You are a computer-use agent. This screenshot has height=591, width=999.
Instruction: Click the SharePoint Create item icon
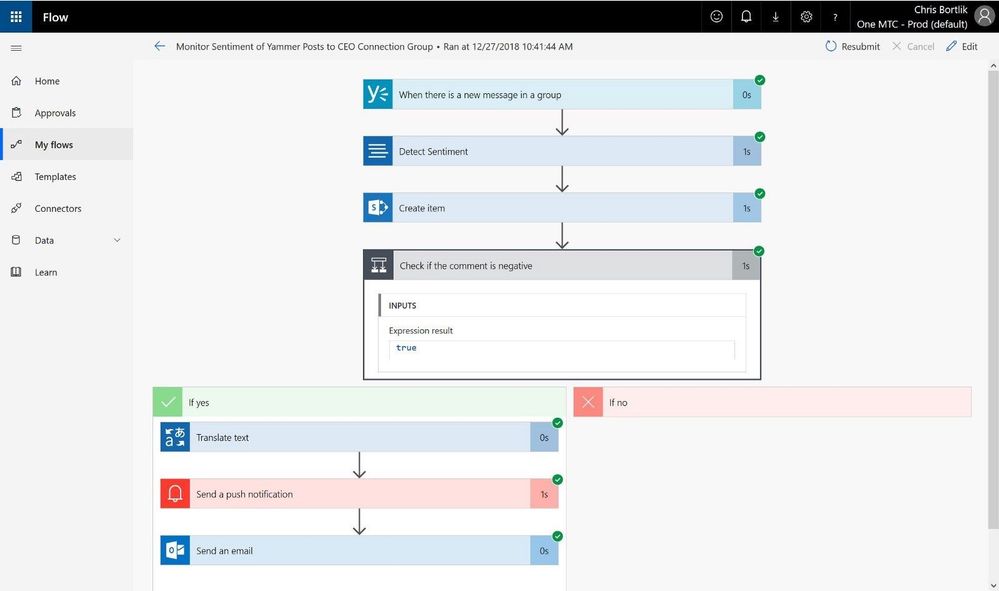pos(378,208)
